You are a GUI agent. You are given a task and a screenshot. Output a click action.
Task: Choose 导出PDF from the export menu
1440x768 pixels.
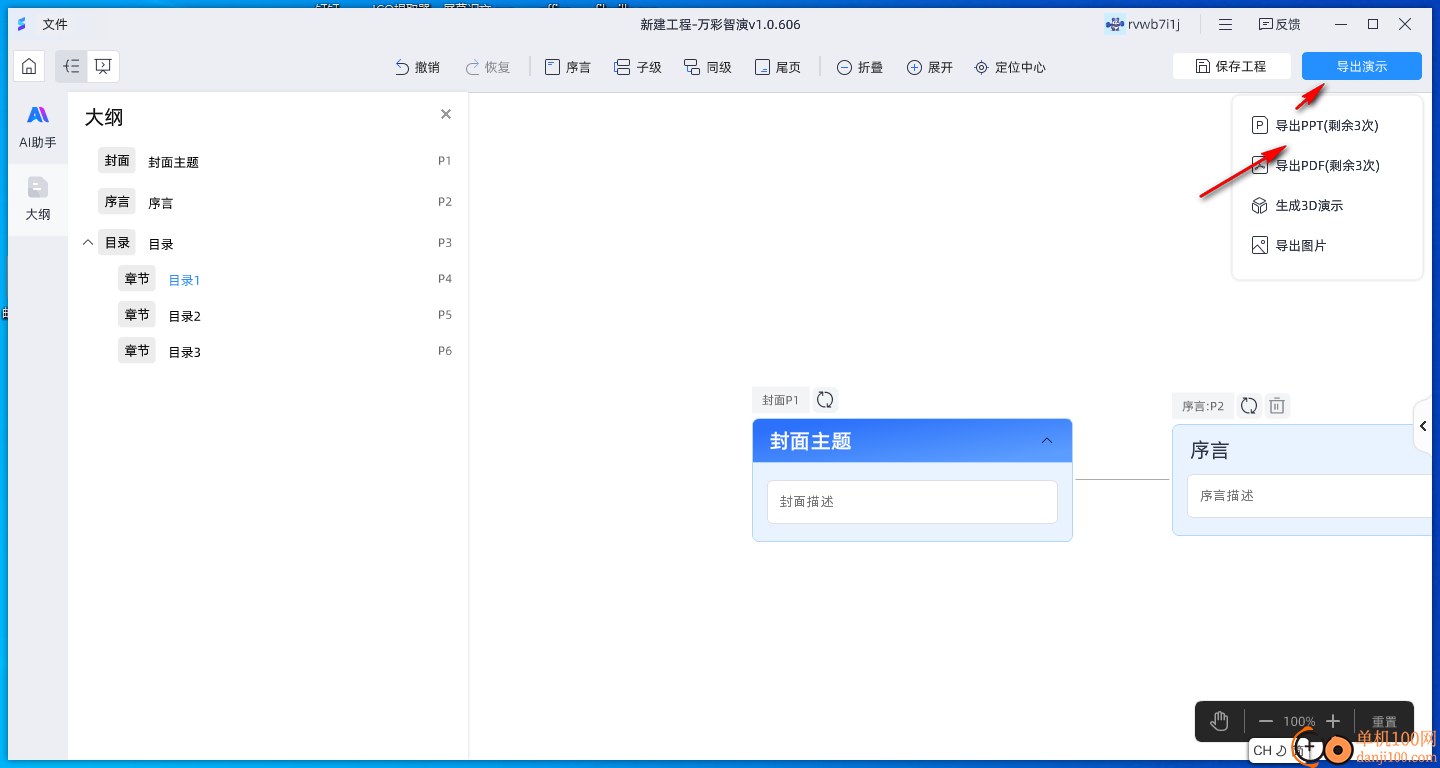[1316, 166]
